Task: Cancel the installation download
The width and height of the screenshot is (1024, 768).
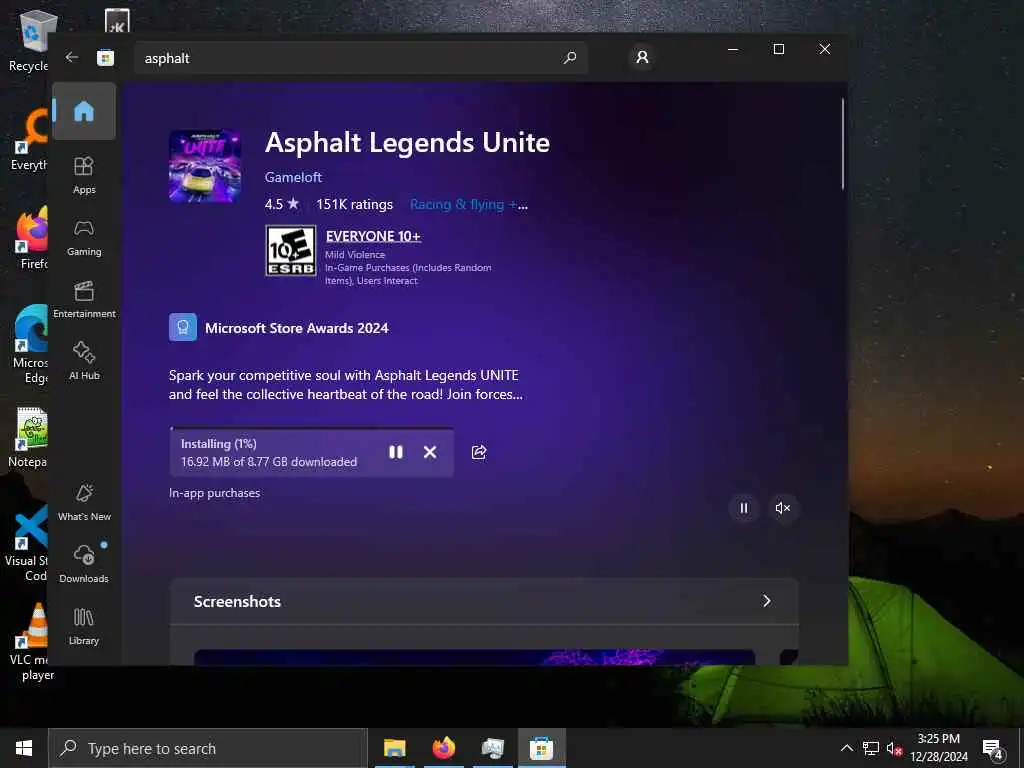Action: click(x=430, y=452)
